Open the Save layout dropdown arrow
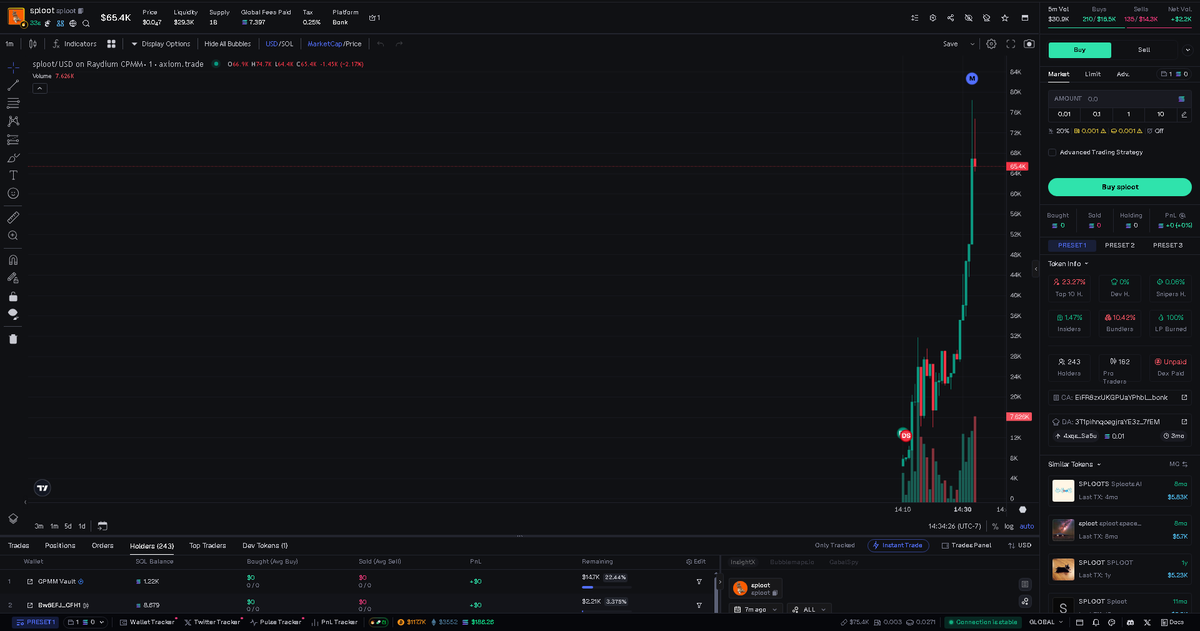The width and height of the screenshot is (1200, 631). [x=974, y=44]
